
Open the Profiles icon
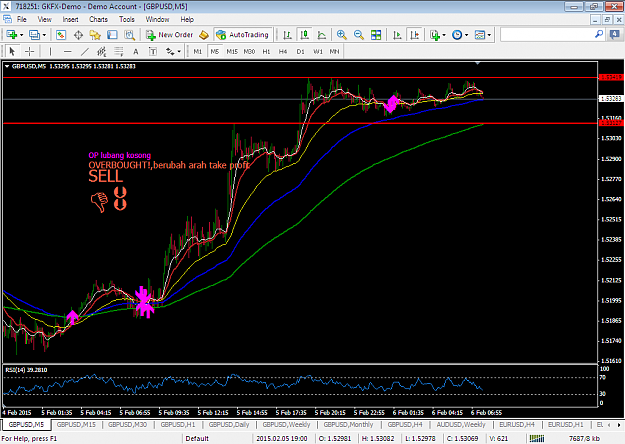[x=34, y=35]
